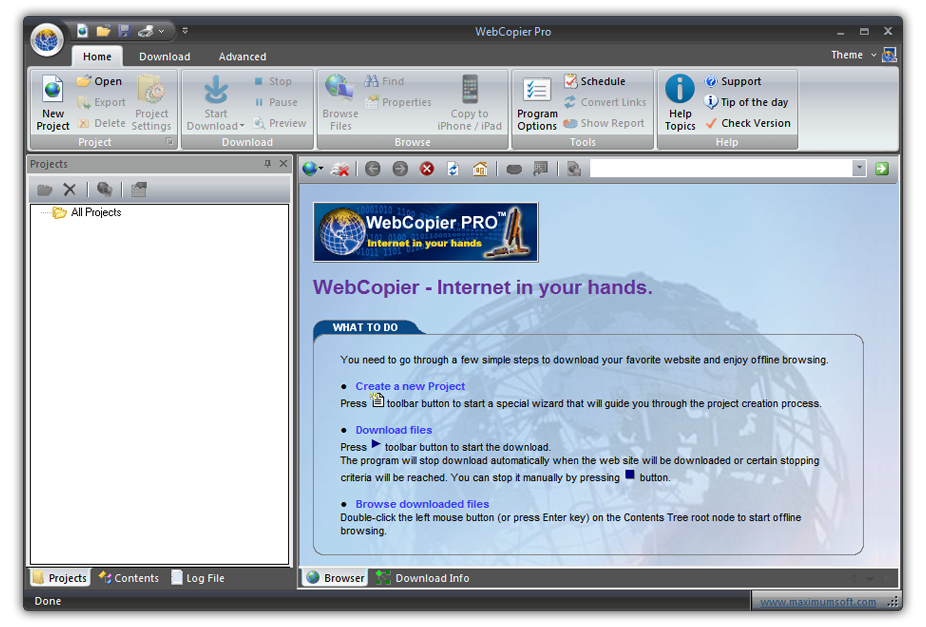
Task: Click the disconnect globe icon with red X
Action: click(340, 169)
